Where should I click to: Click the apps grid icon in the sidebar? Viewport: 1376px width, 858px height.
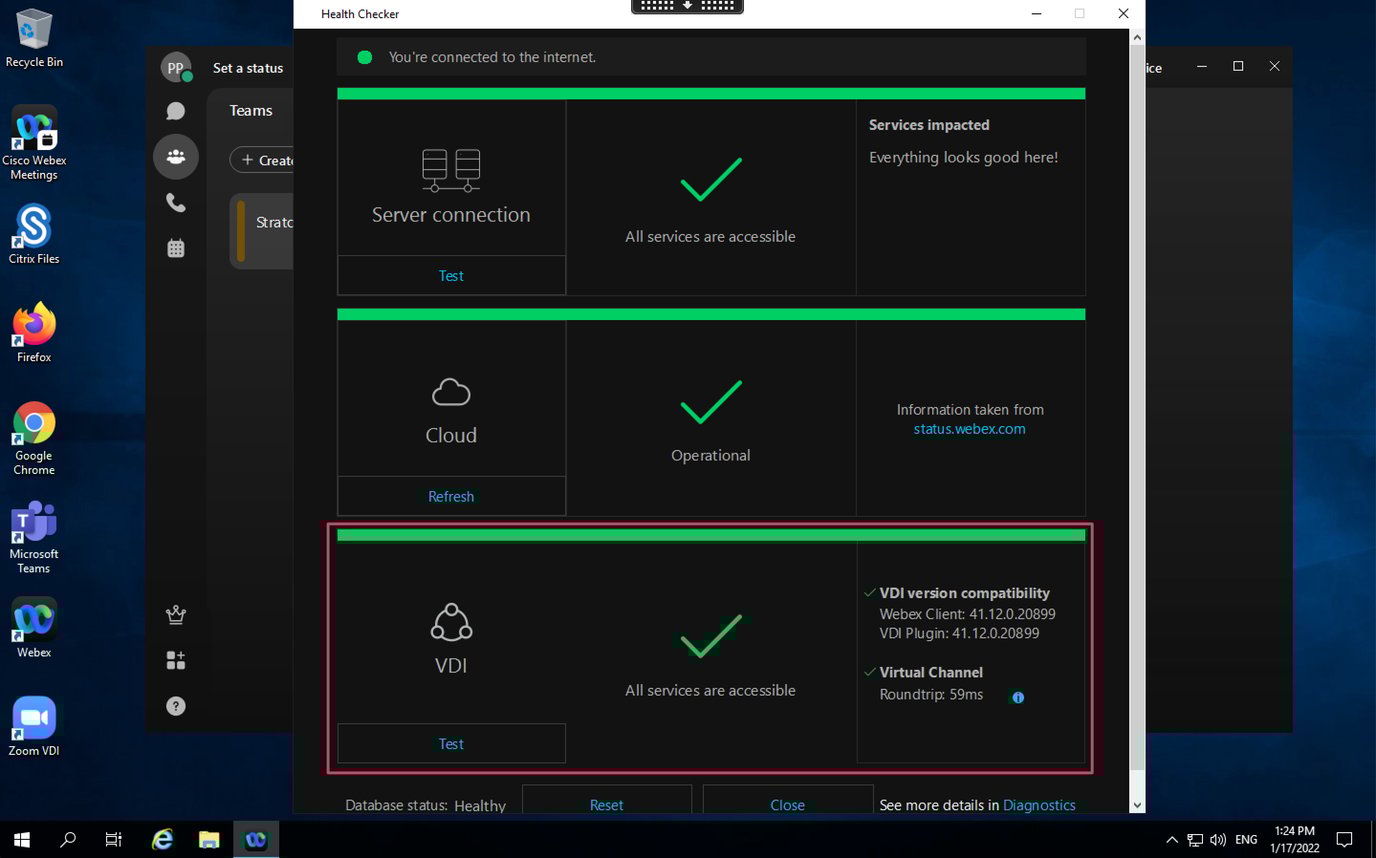tap(175, 660)
